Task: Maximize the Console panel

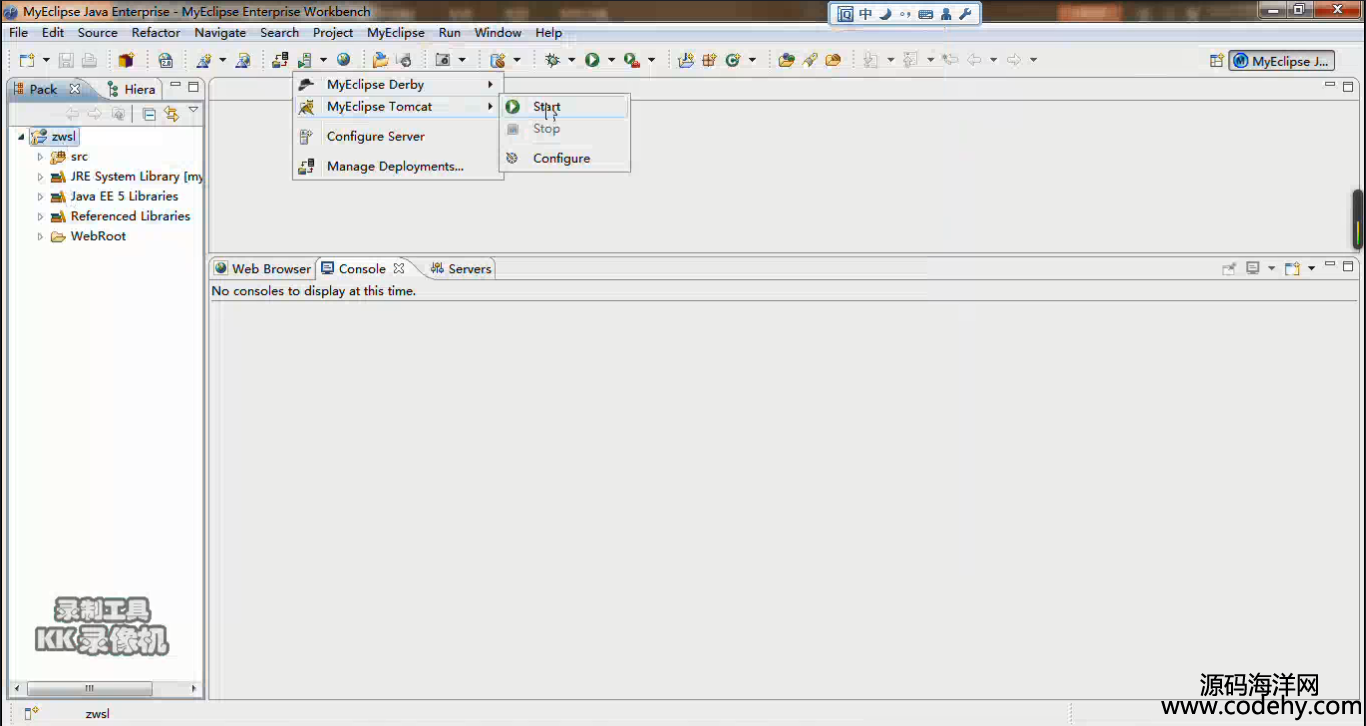Action: [x=1348, y=266]
